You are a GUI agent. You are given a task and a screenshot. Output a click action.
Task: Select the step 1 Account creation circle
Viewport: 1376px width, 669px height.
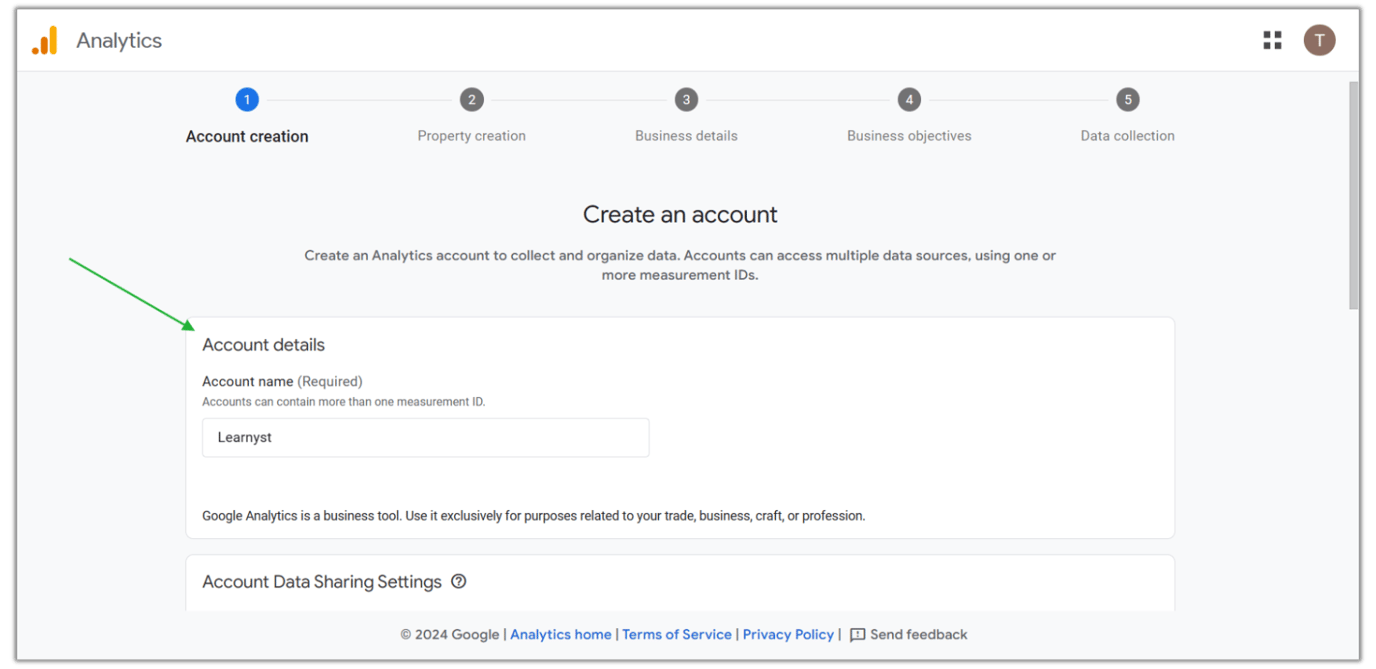click(247, 99)
